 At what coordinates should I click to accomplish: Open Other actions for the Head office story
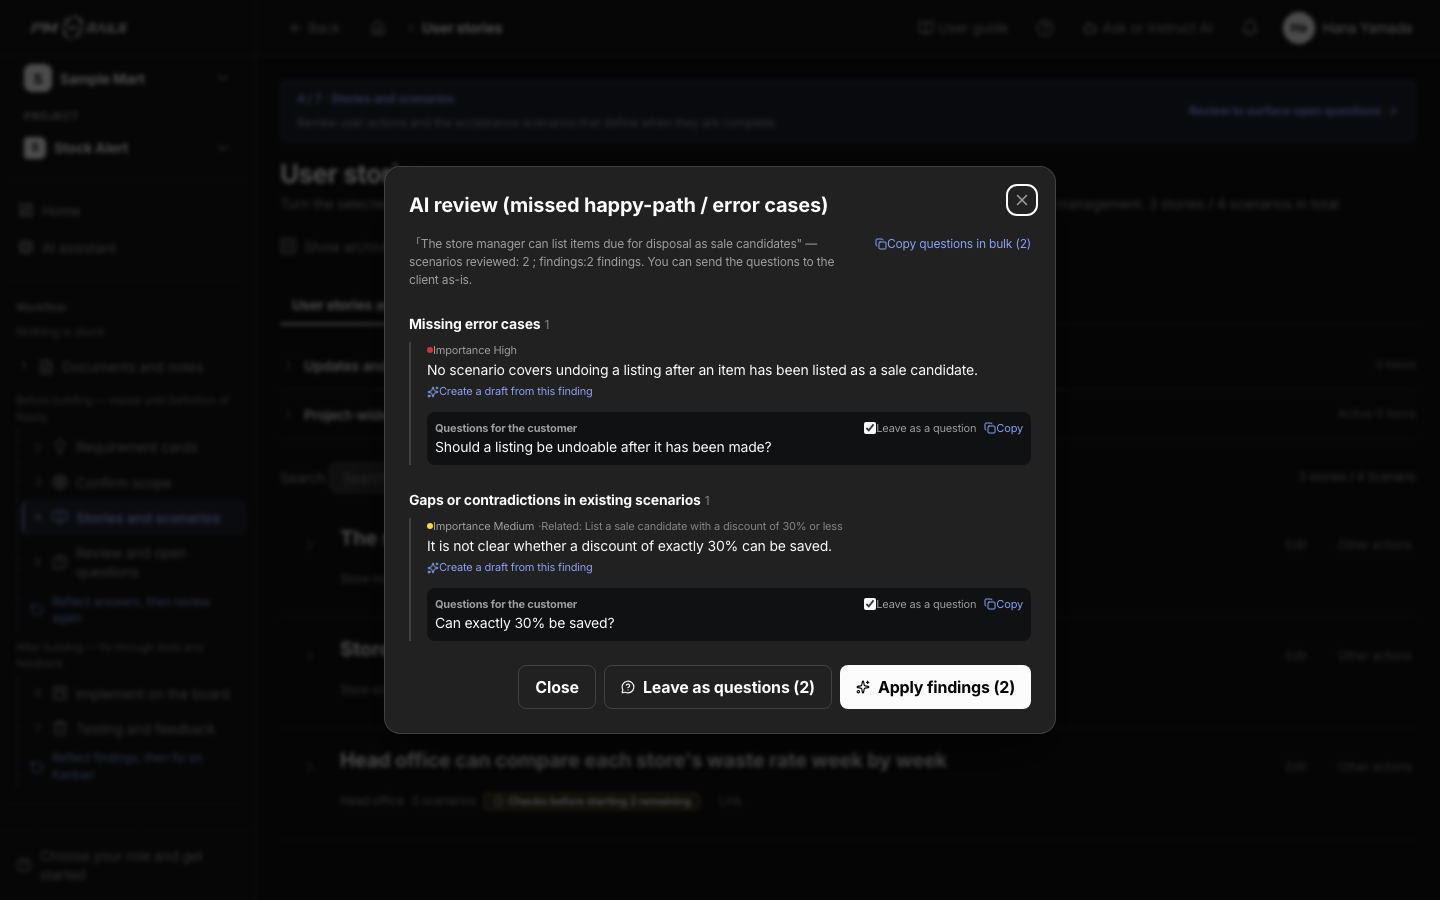pyautogui.click(x=1375, y=767)
